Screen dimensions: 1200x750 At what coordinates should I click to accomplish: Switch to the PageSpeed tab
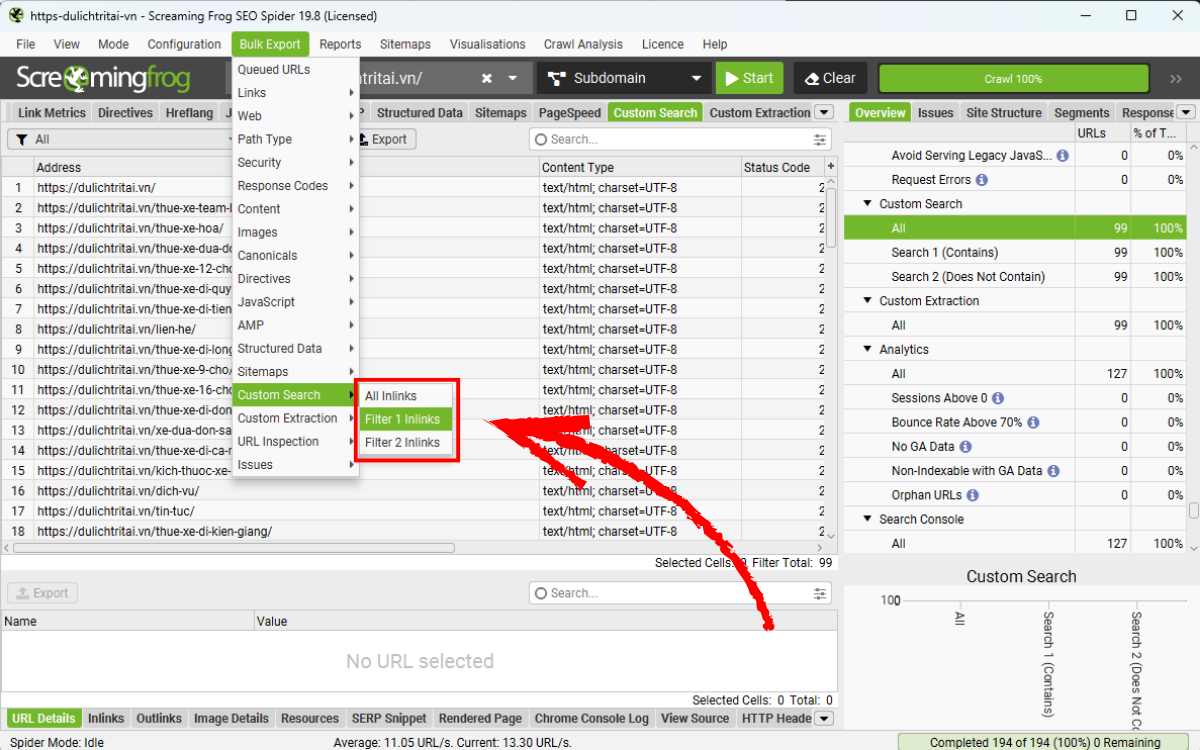(570, 113)
